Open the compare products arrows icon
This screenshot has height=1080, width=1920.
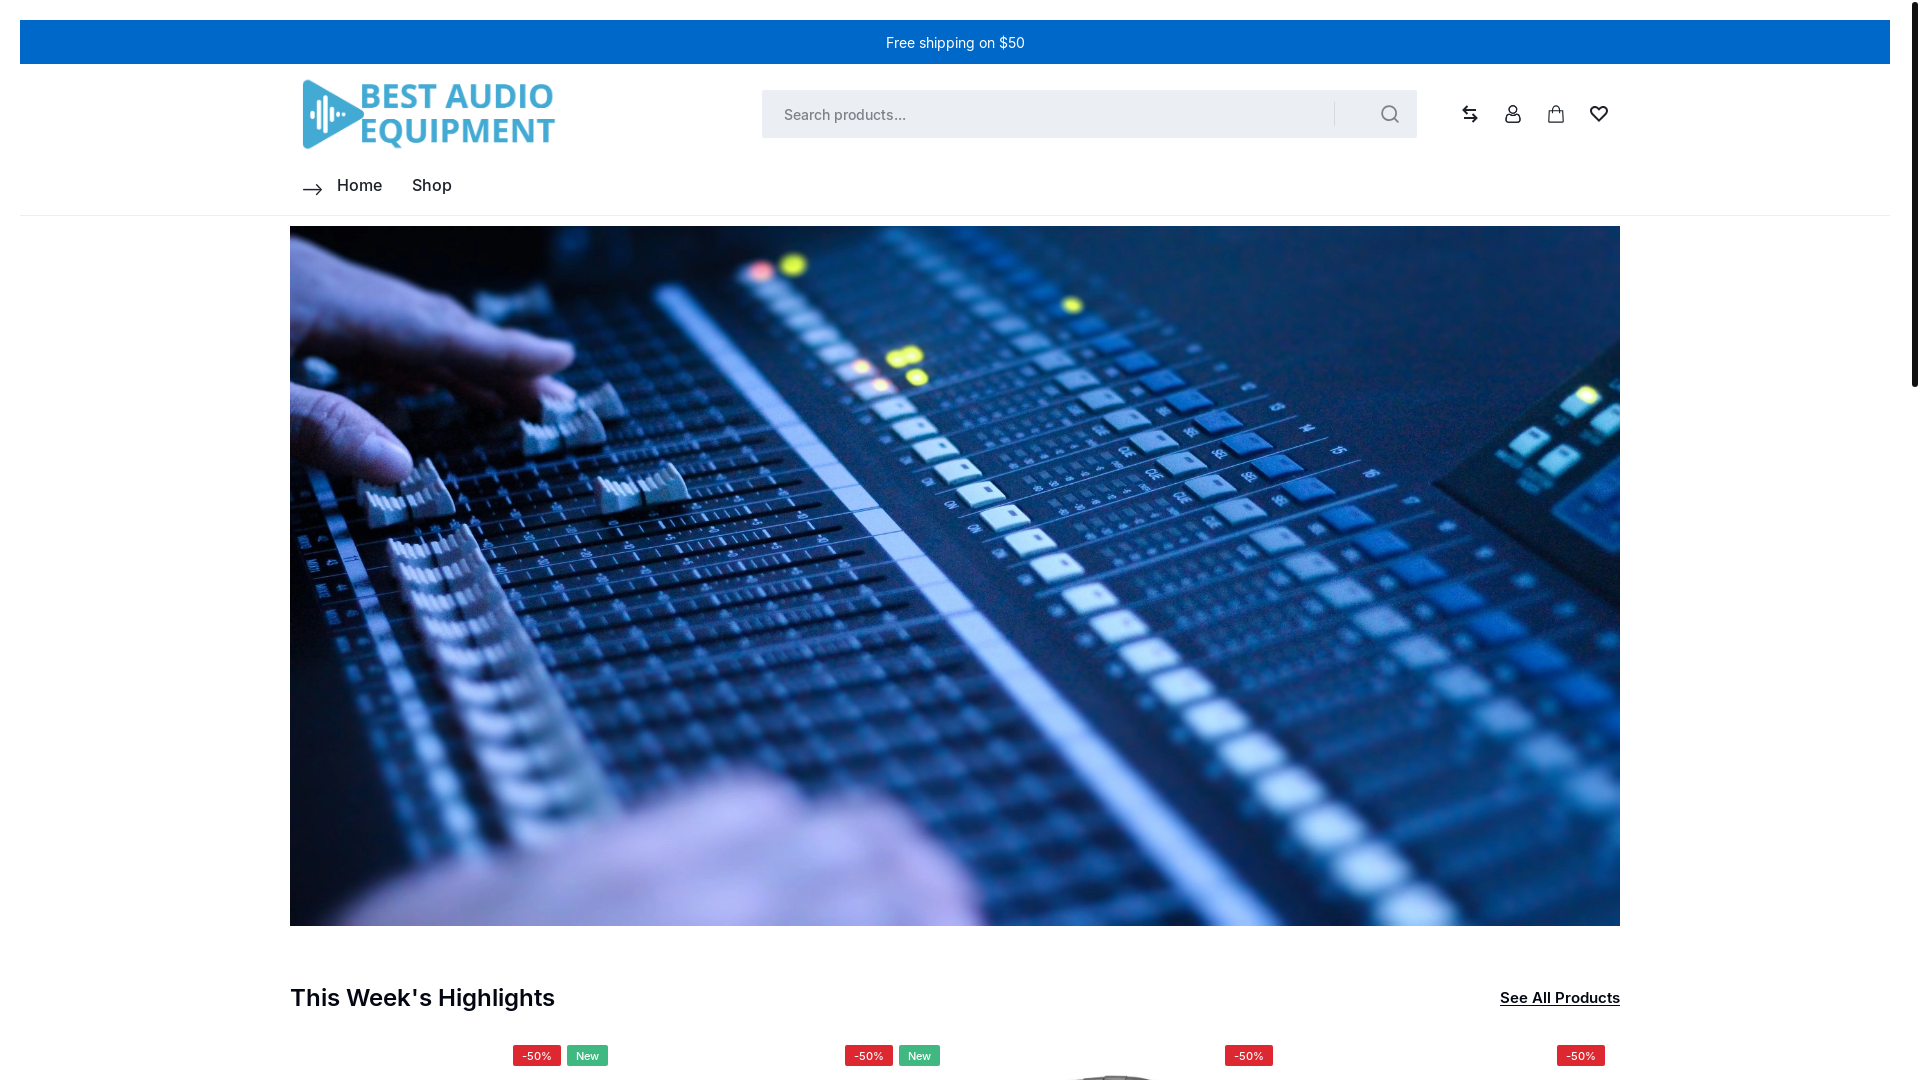tap(1469, 114)
